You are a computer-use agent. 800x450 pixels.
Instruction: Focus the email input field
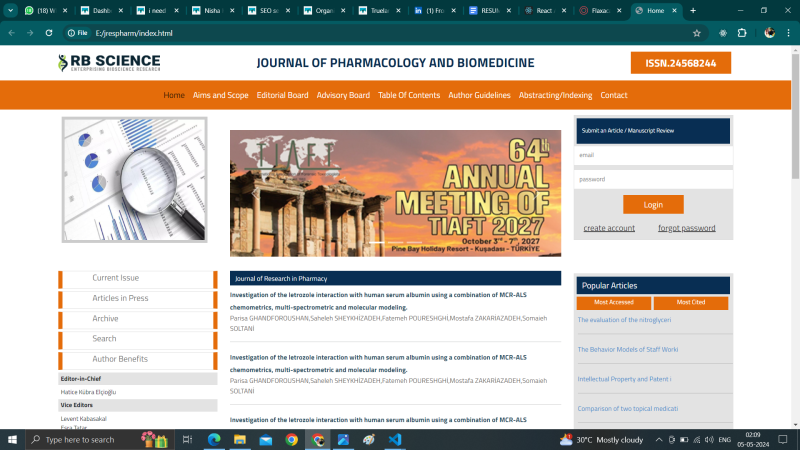(653, 155)
